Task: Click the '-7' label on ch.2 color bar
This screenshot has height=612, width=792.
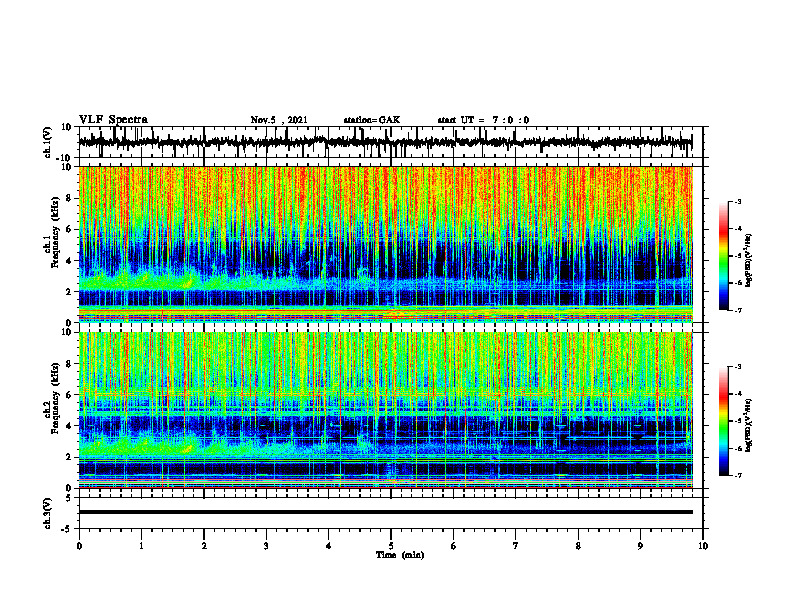Action: pos(738,475)
